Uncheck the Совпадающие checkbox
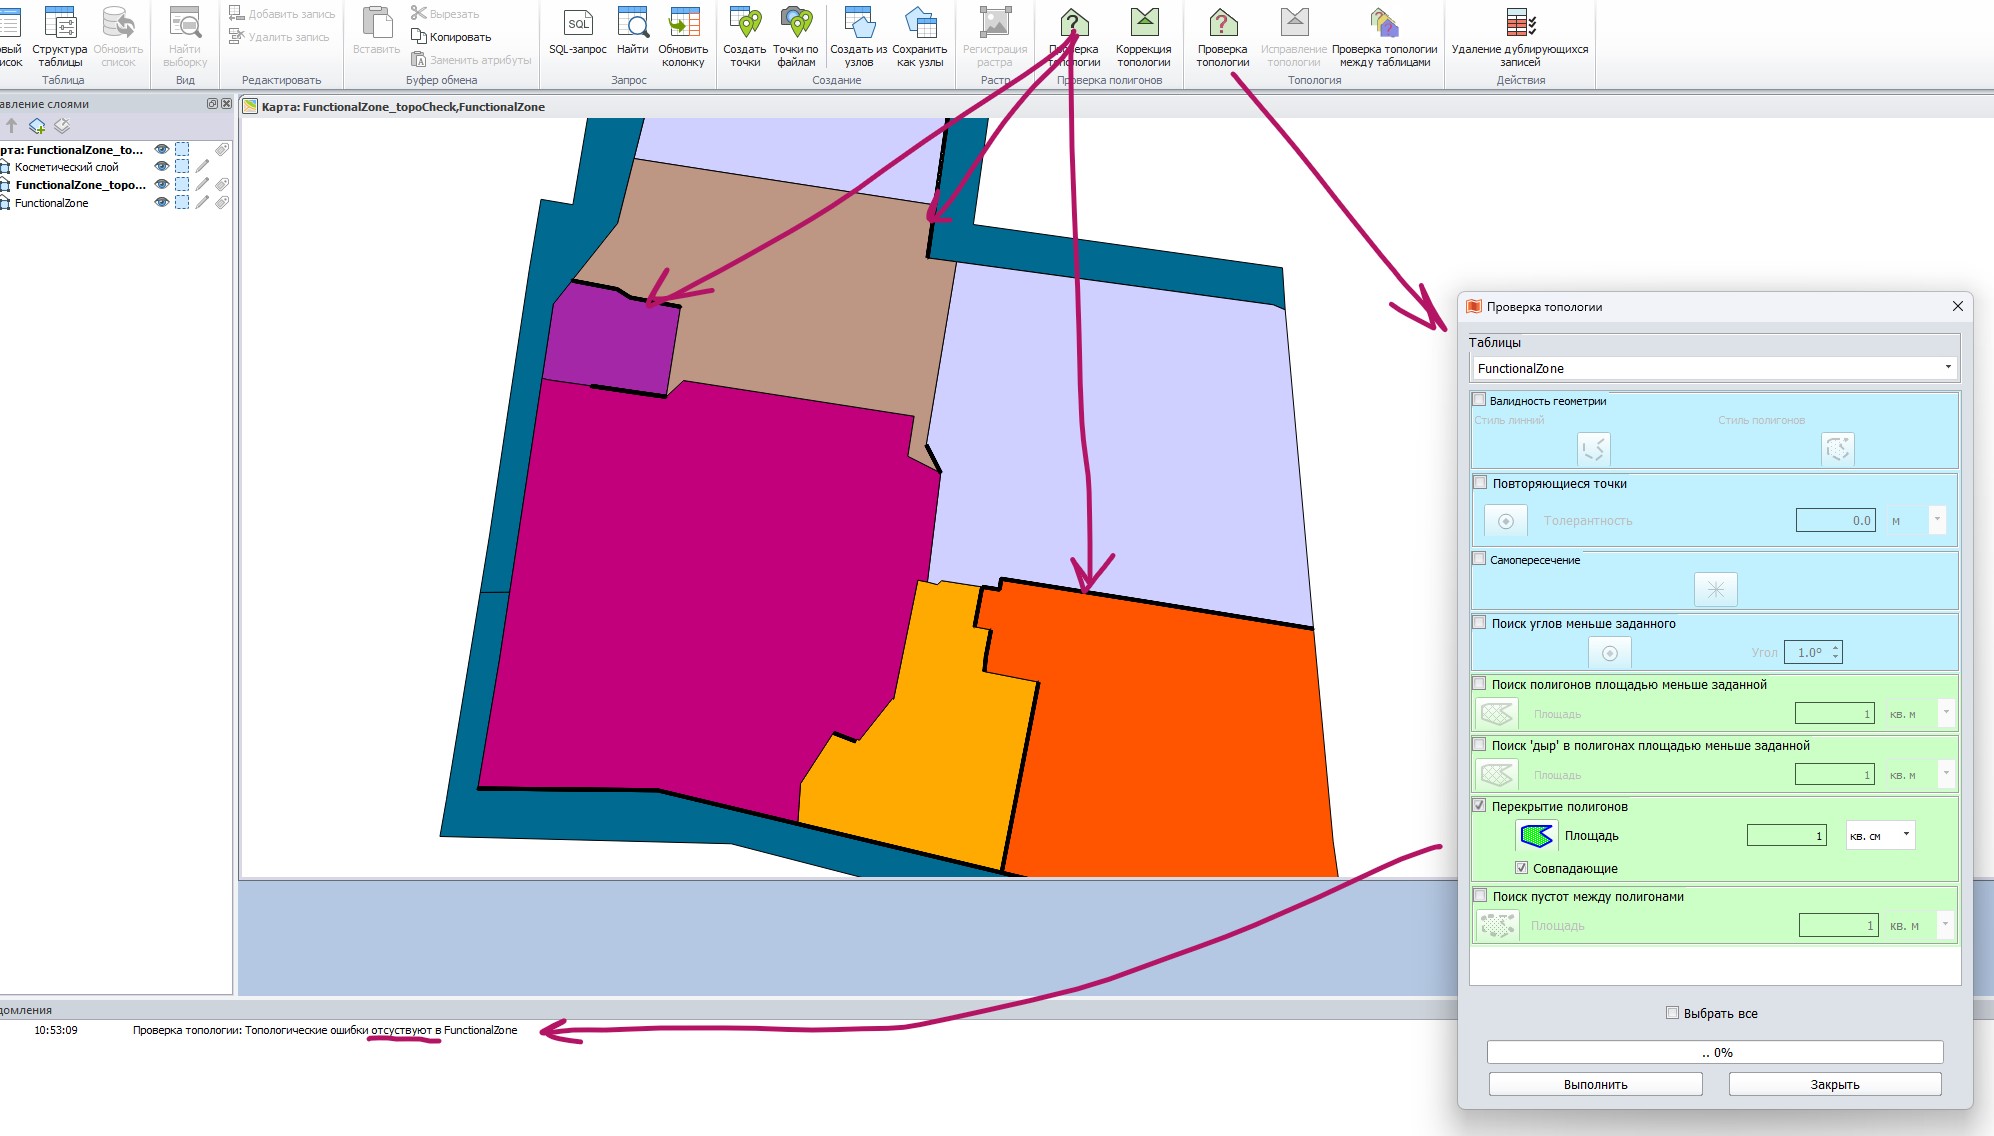The height and width of the screenshot is (1136, 1994). (x=1521, y=868)
